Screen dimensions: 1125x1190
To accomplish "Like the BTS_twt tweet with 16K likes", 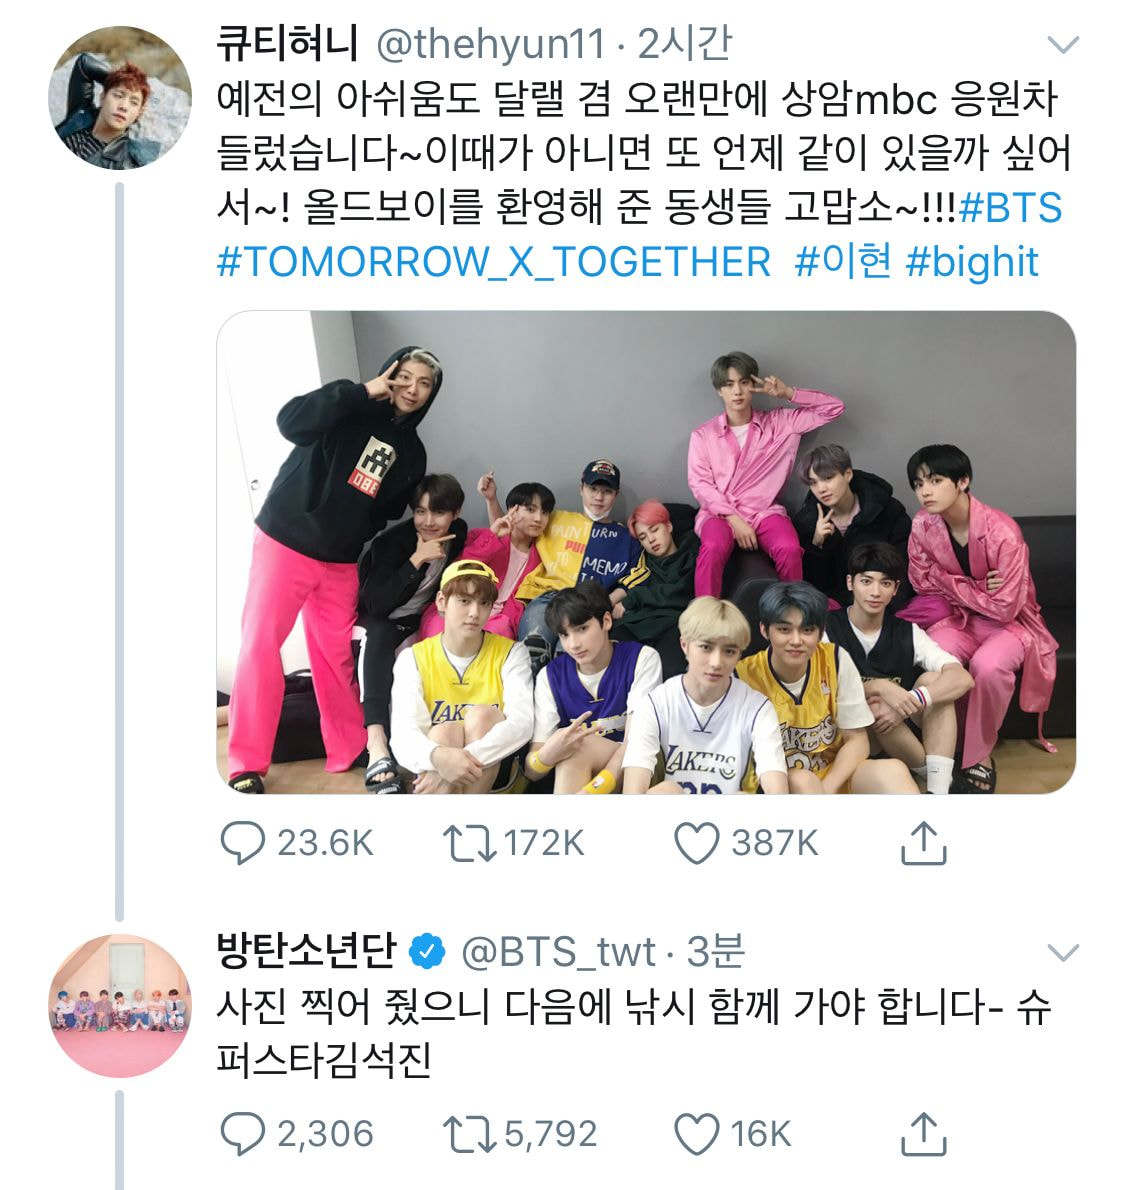I will pyautogui.click(x=696, y=1135).
